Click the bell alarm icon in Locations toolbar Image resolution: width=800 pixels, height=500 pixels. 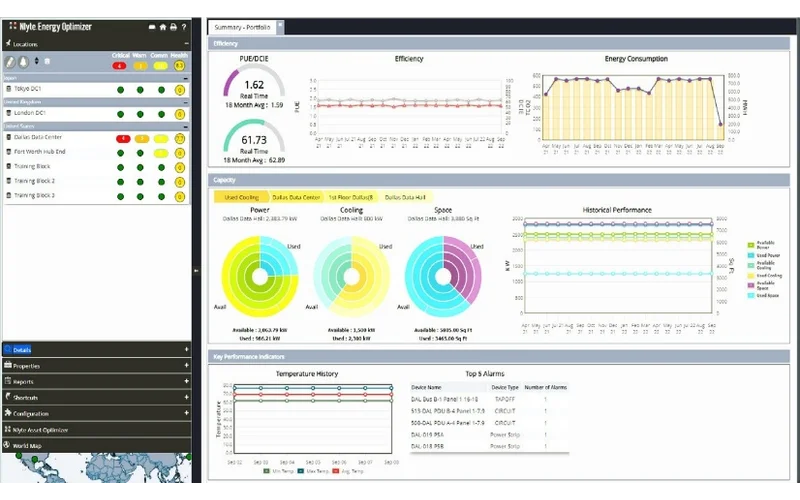pyautogui.click(x=23, y=62)
